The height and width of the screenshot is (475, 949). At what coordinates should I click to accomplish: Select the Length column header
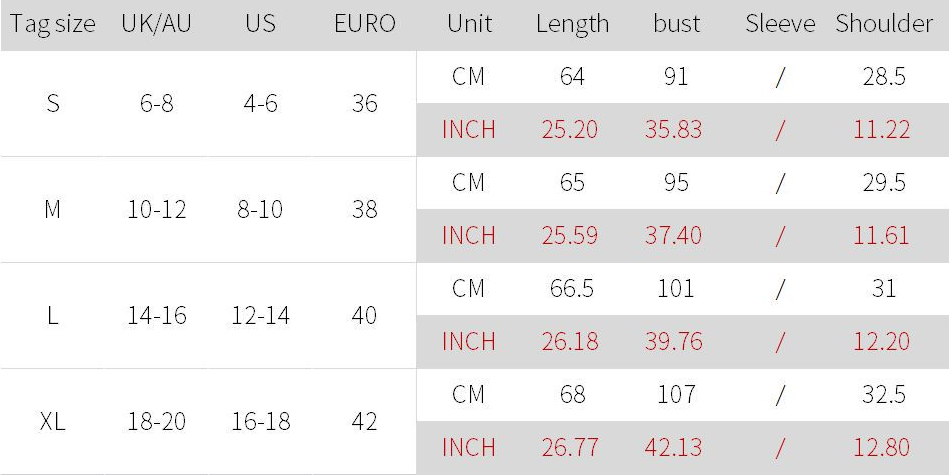click(x=572, y=24)
